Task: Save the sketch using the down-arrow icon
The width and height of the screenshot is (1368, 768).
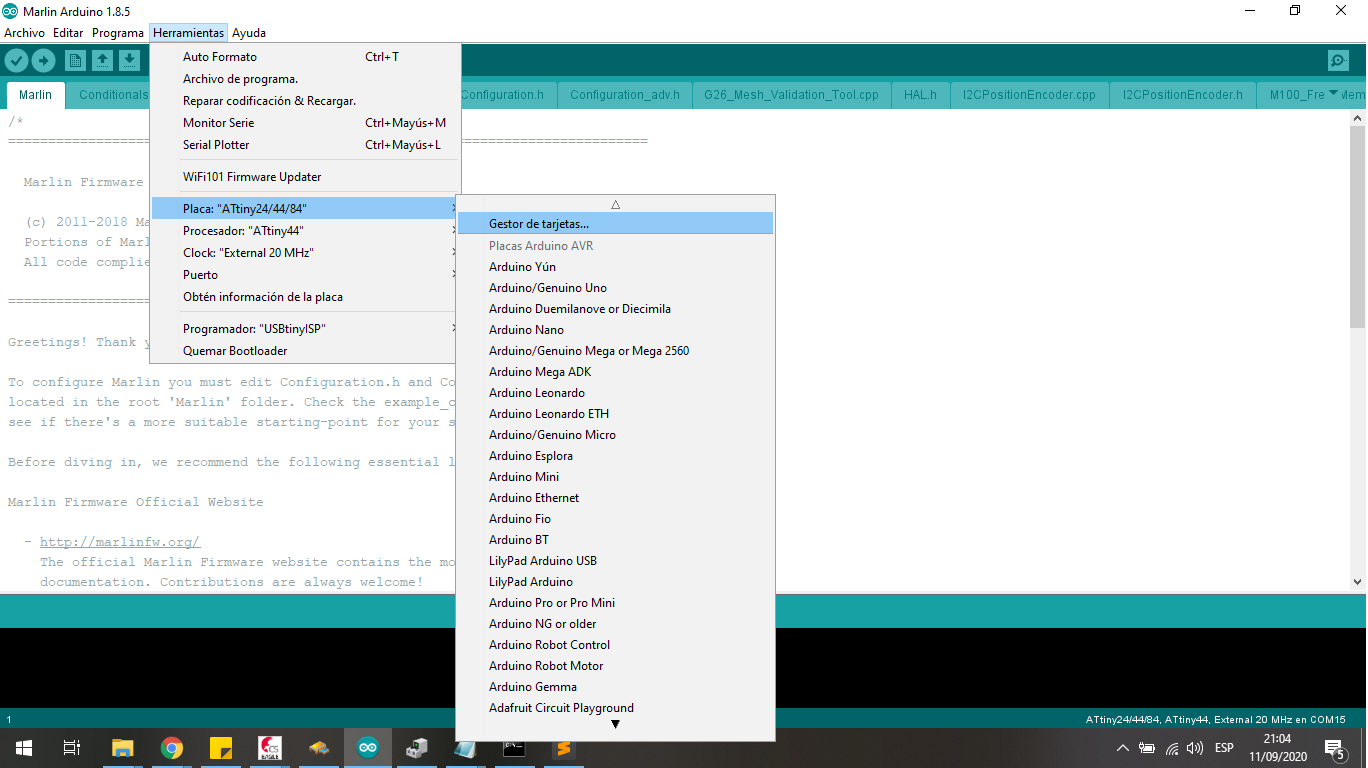Action: coord(129,61)
